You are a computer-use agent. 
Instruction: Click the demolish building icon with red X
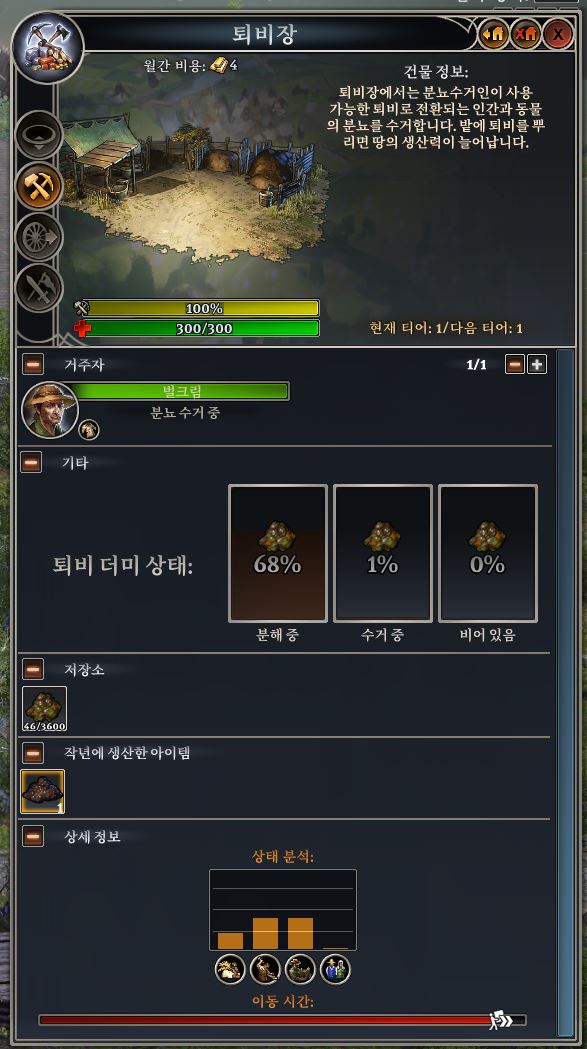(525, 33)
